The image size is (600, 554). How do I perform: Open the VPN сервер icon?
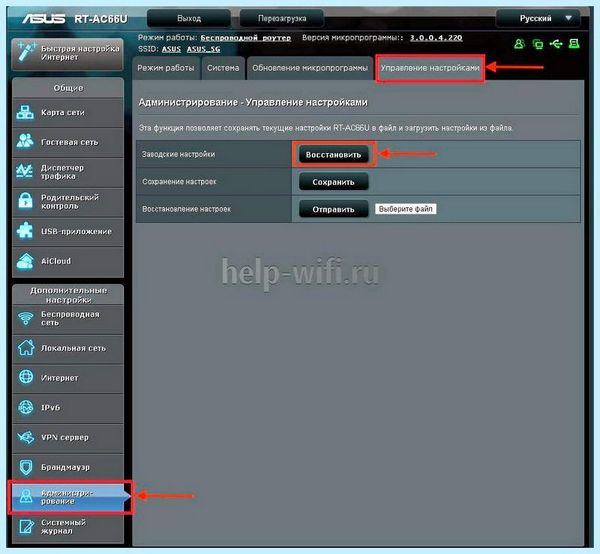point(26,437)
